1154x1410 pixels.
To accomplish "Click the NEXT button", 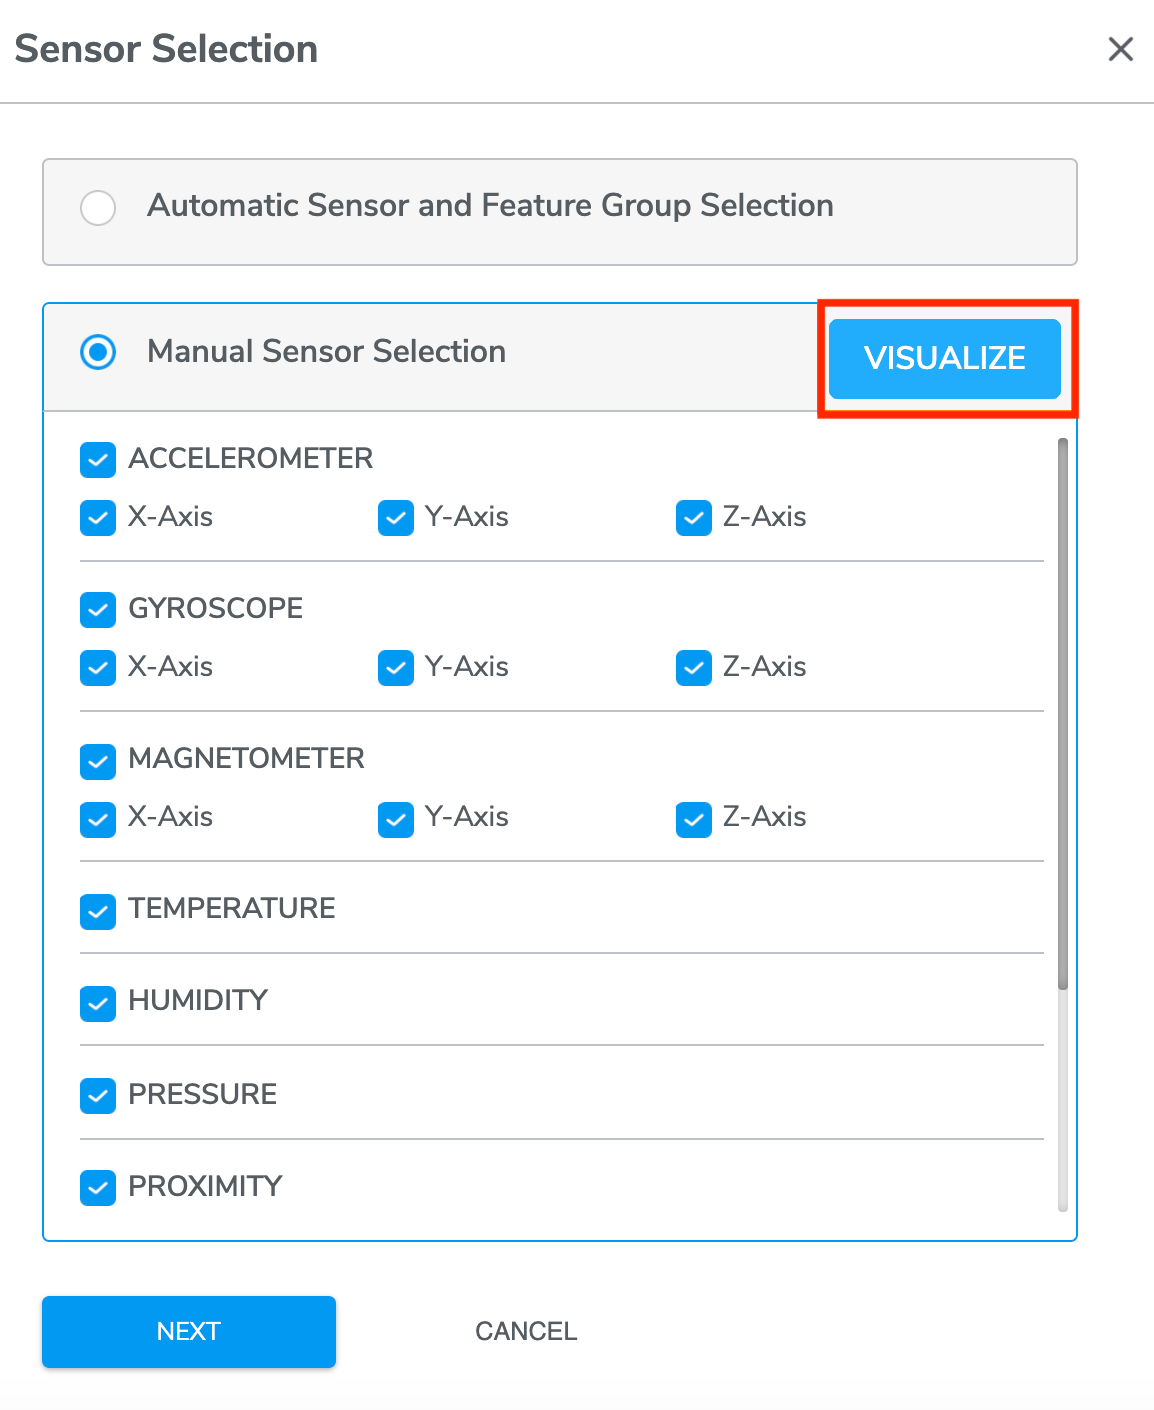I will point(189,1331).
